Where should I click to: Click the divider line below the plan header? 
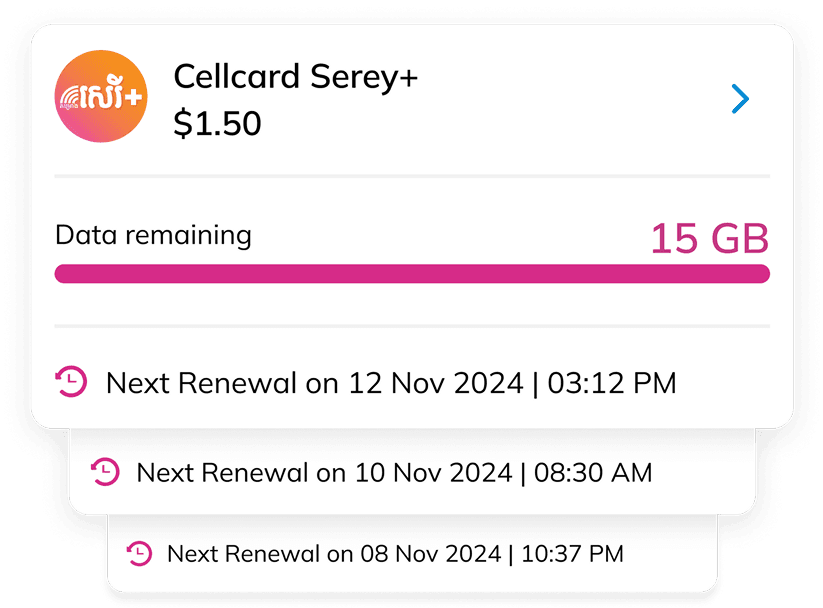click(411, 176)
